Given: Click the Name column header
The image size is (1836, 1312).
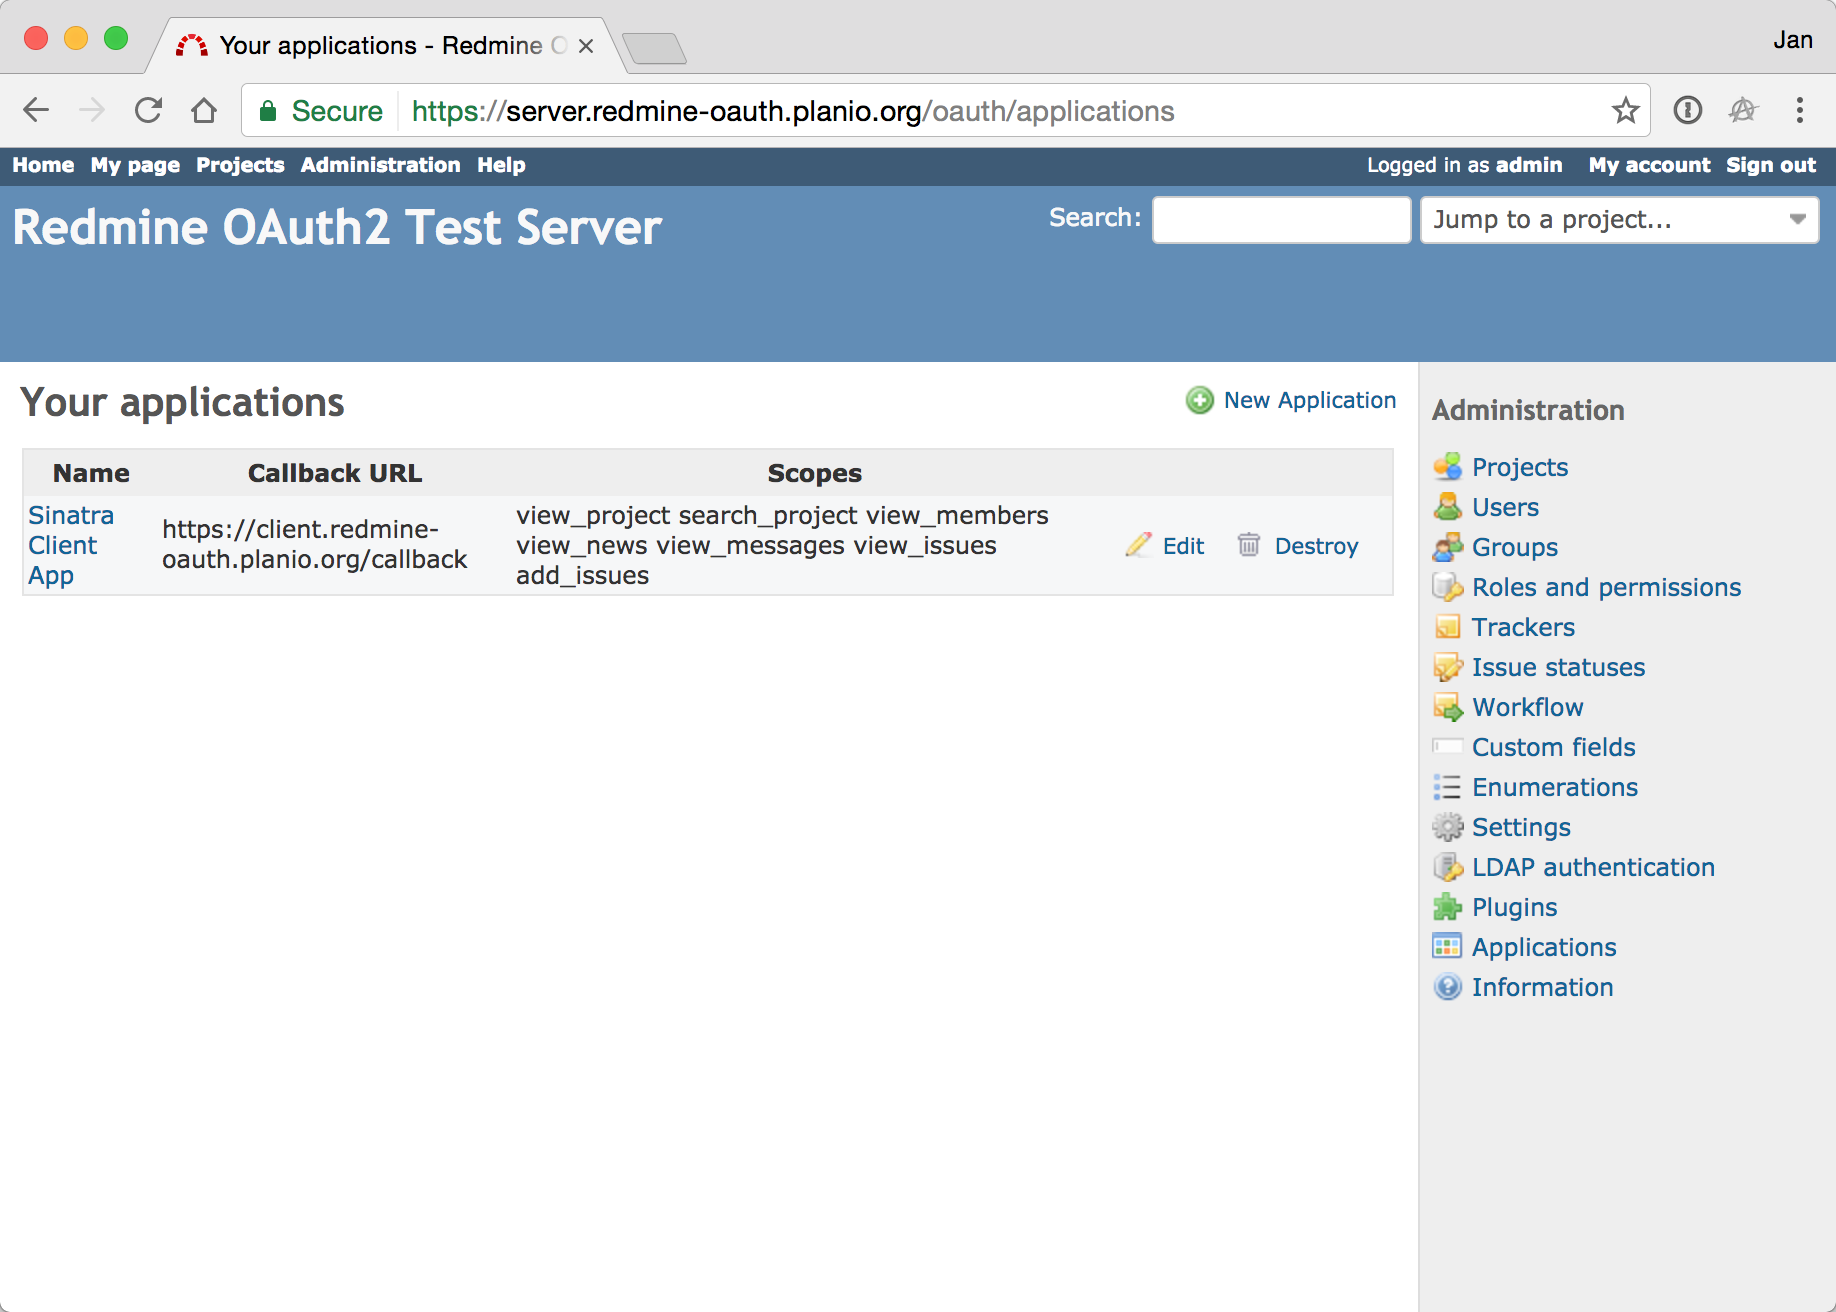Looking at the screenshot, I should [91, 473].
